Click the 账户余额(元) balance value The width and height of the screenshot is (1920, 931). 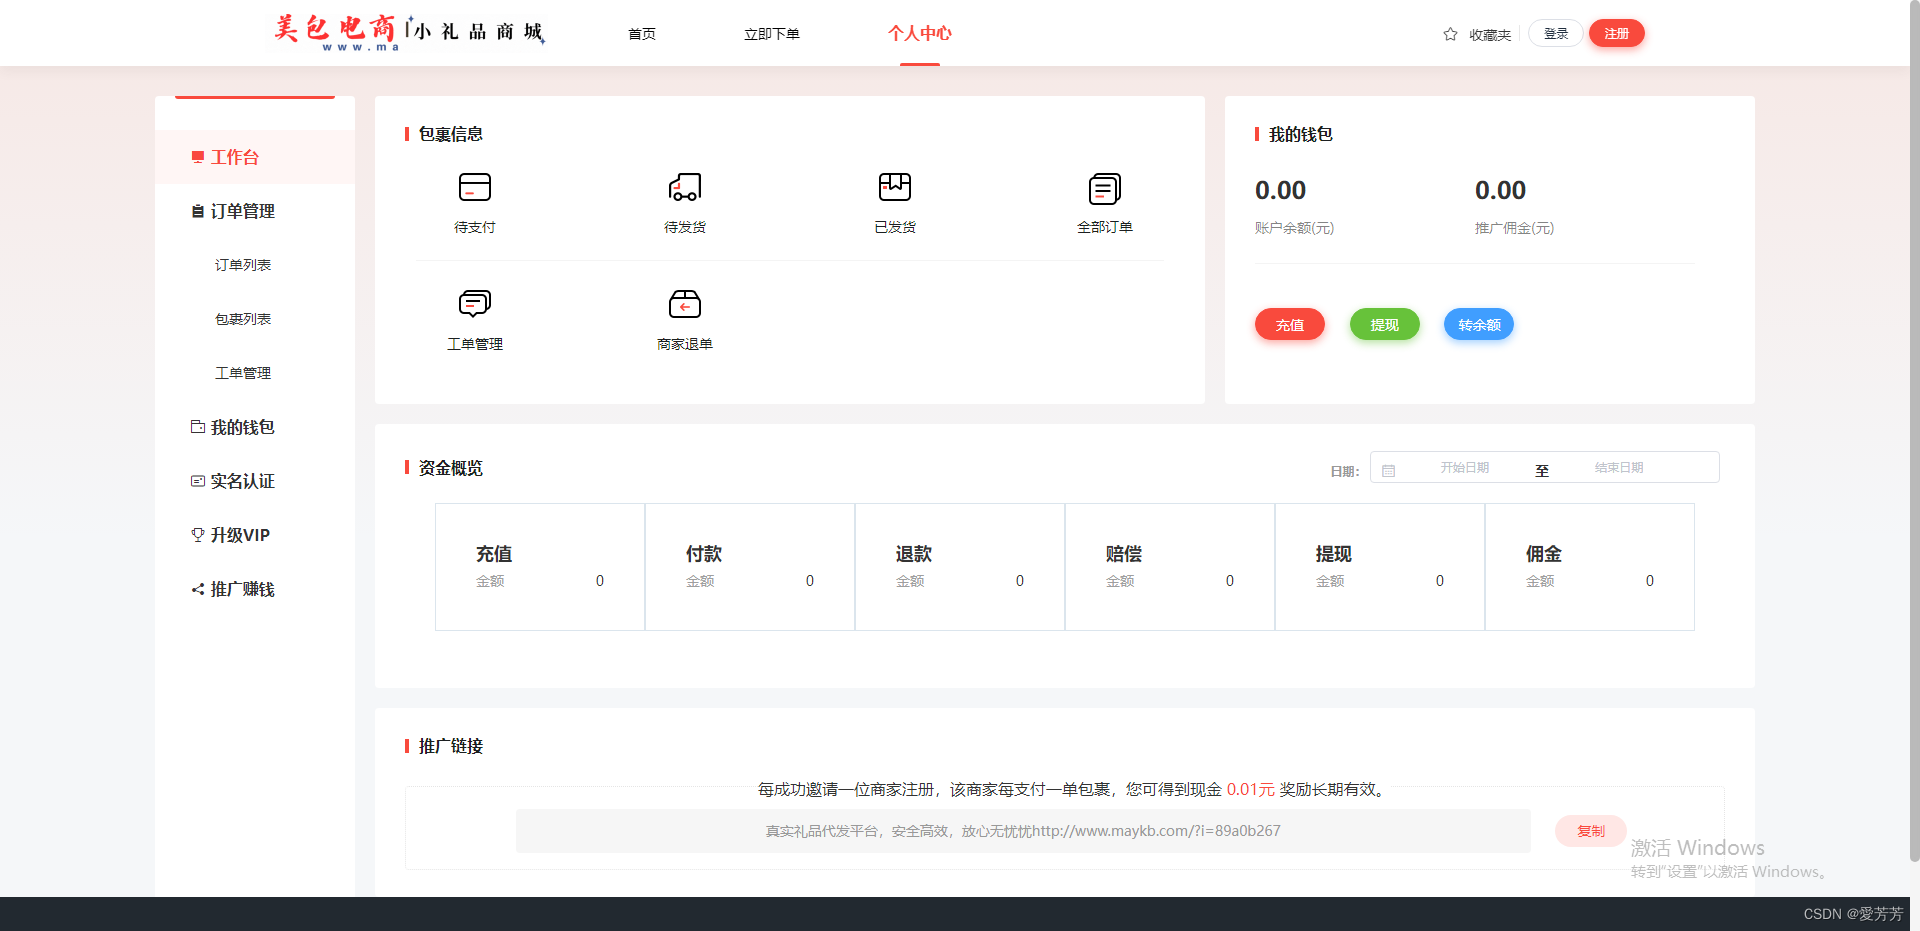[1281, 190]
